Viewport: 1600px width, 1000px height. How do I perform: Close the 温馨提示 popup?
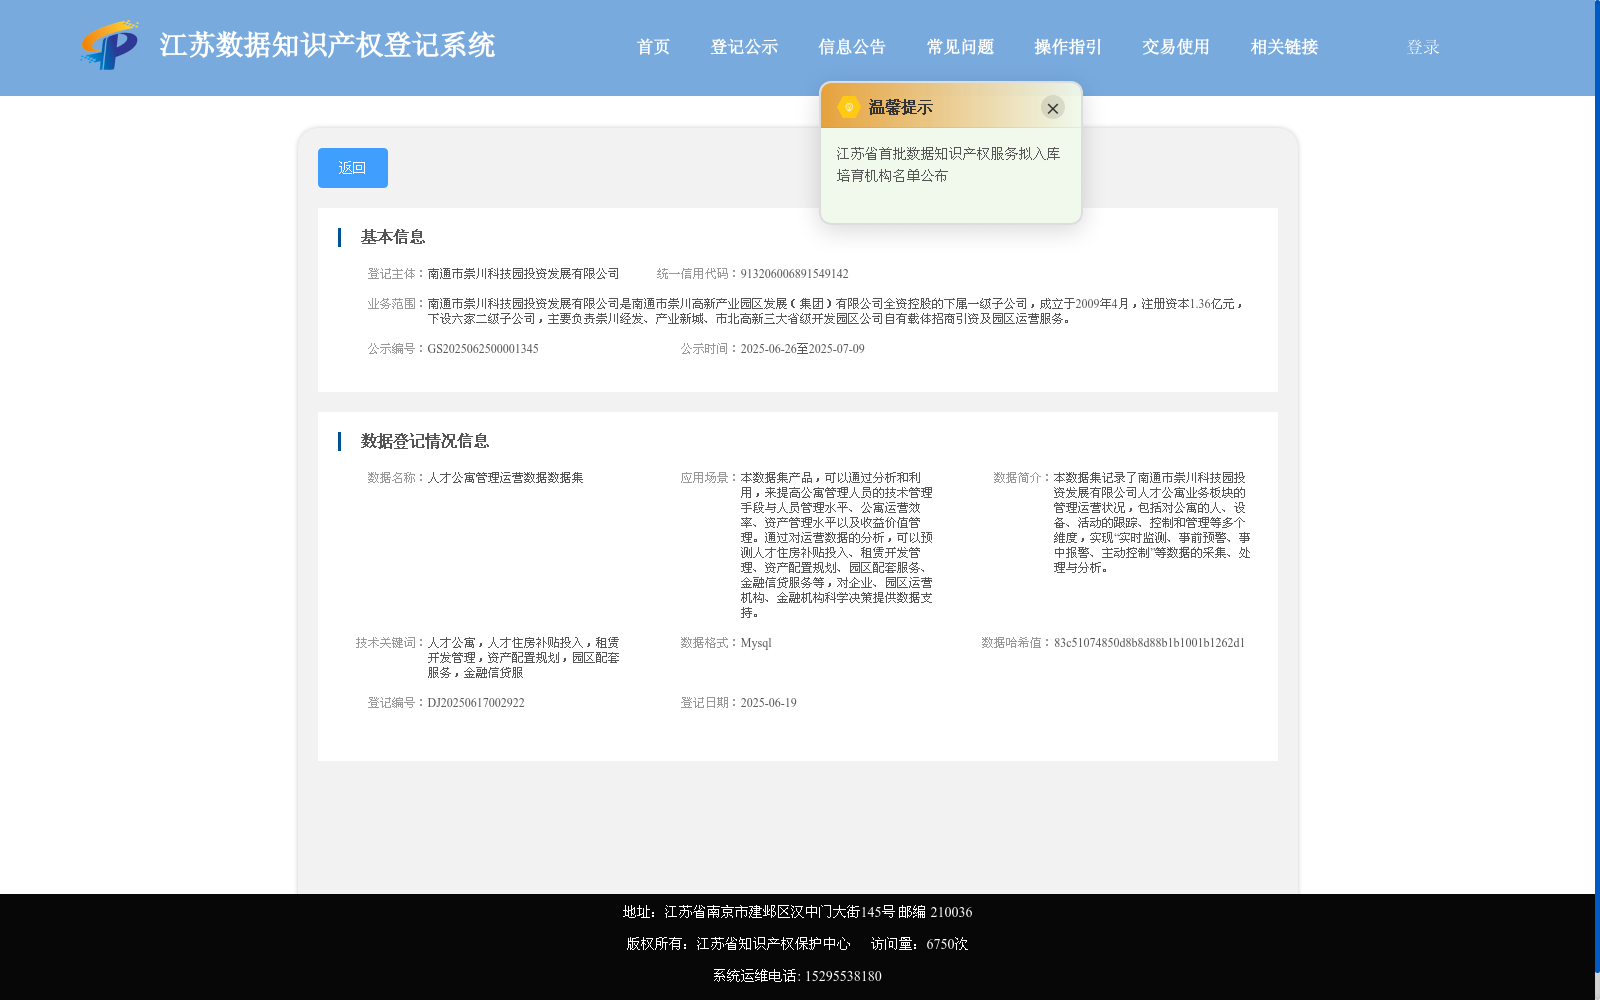1052,108
